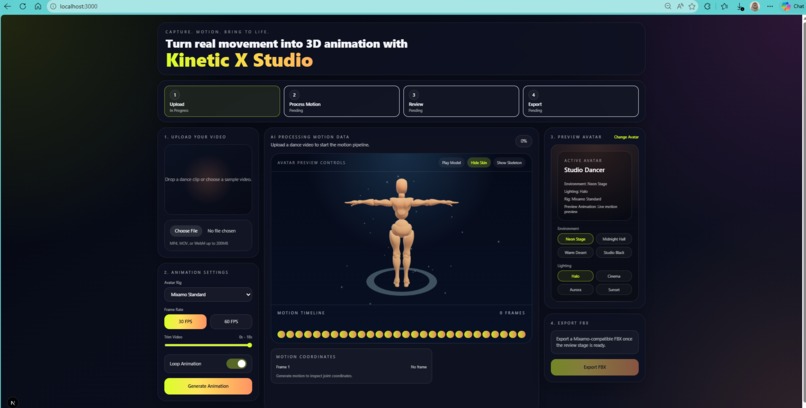Select the 60 FPS frame rate
Viewport: 806px width, 408px height.
[x=231, y=322]
